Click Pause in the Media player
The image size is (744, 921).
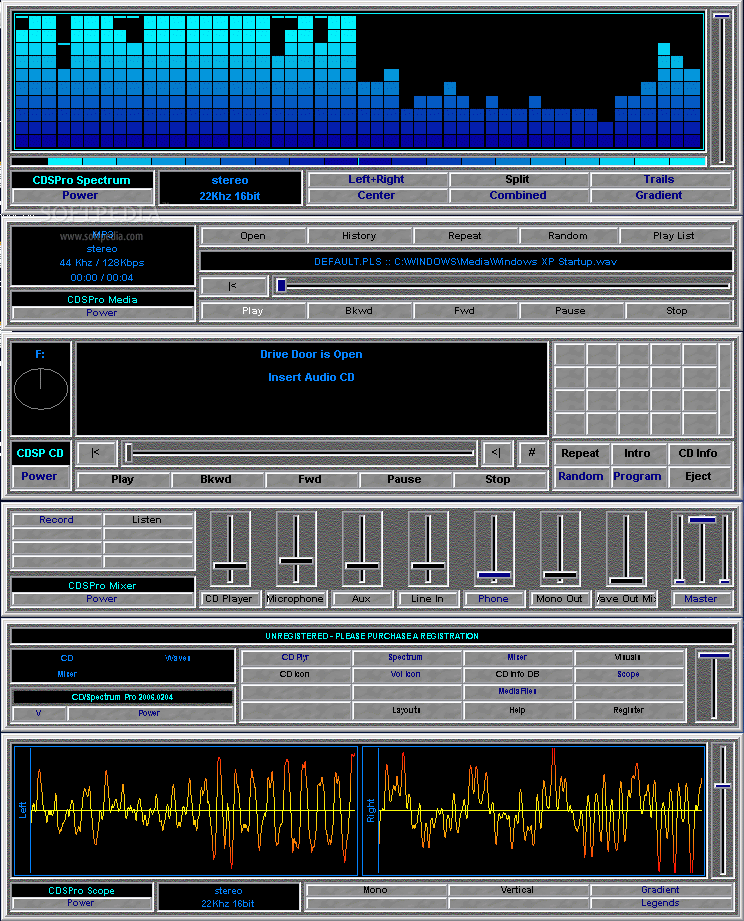point(570,311)
